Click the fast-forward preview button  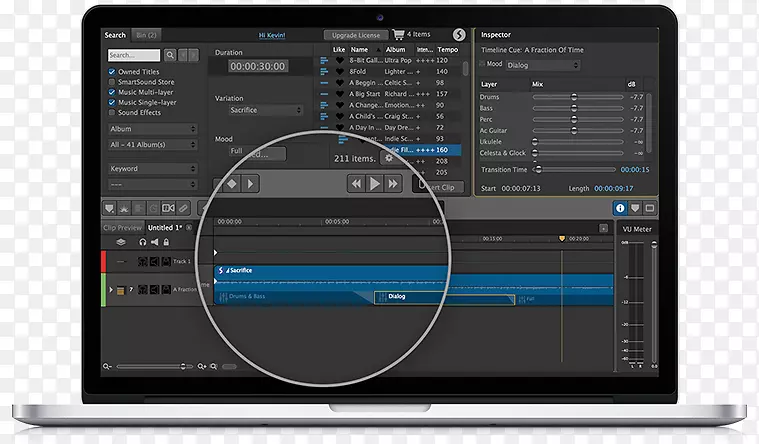click(x=394, y=183)
